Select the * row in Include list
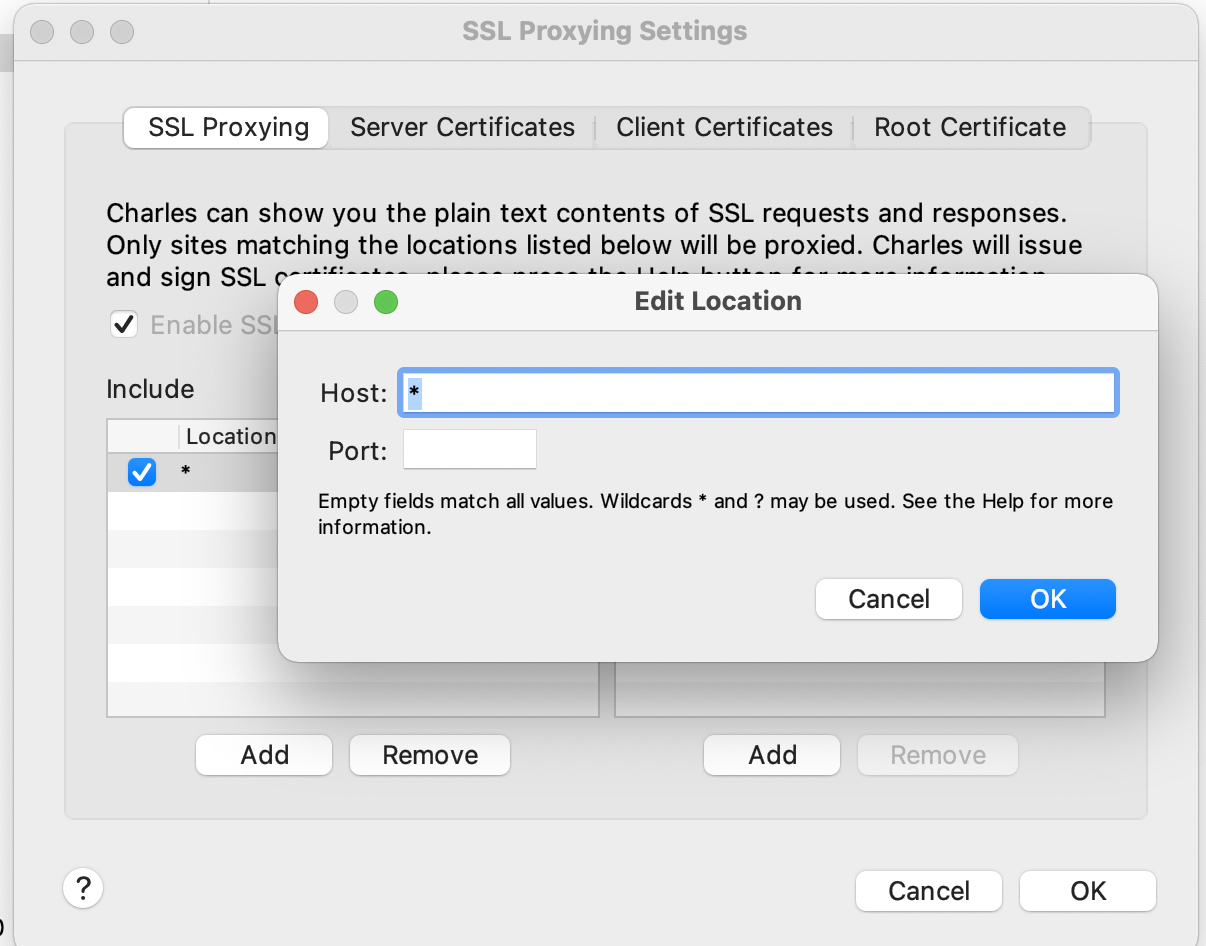 click(x=193, y=471)
